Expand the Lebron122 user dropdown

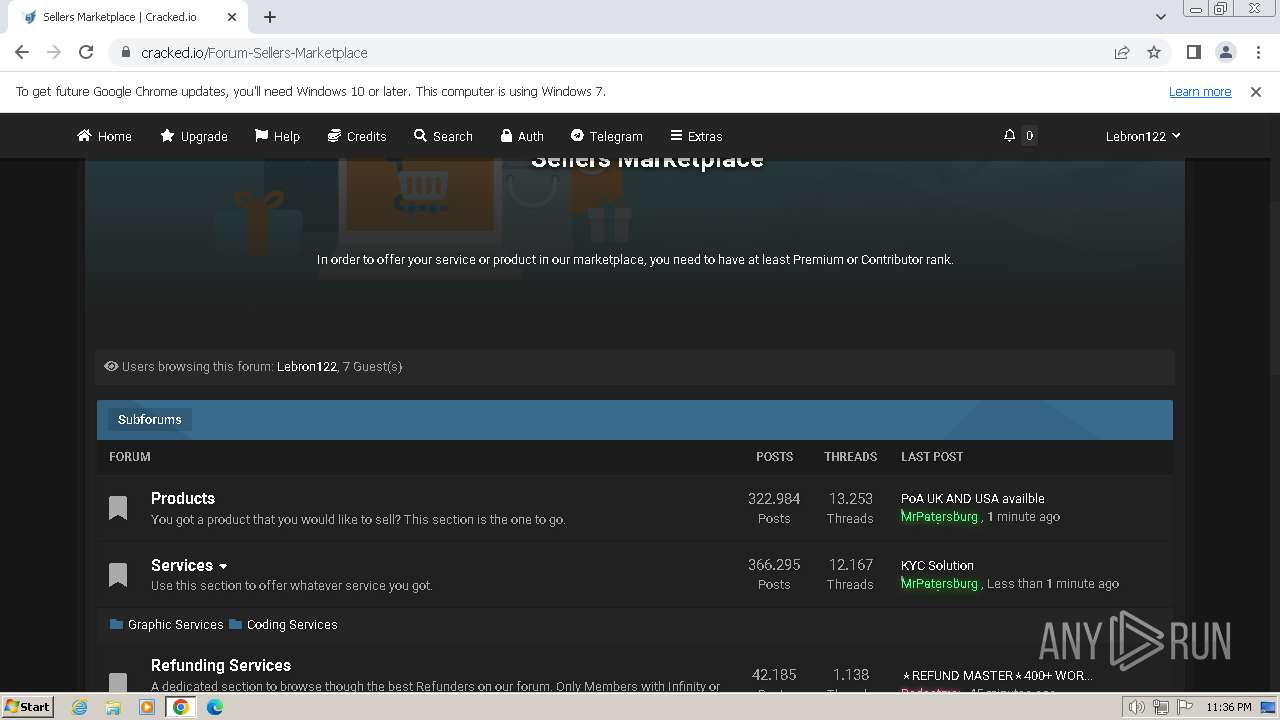click(1143, 136)
